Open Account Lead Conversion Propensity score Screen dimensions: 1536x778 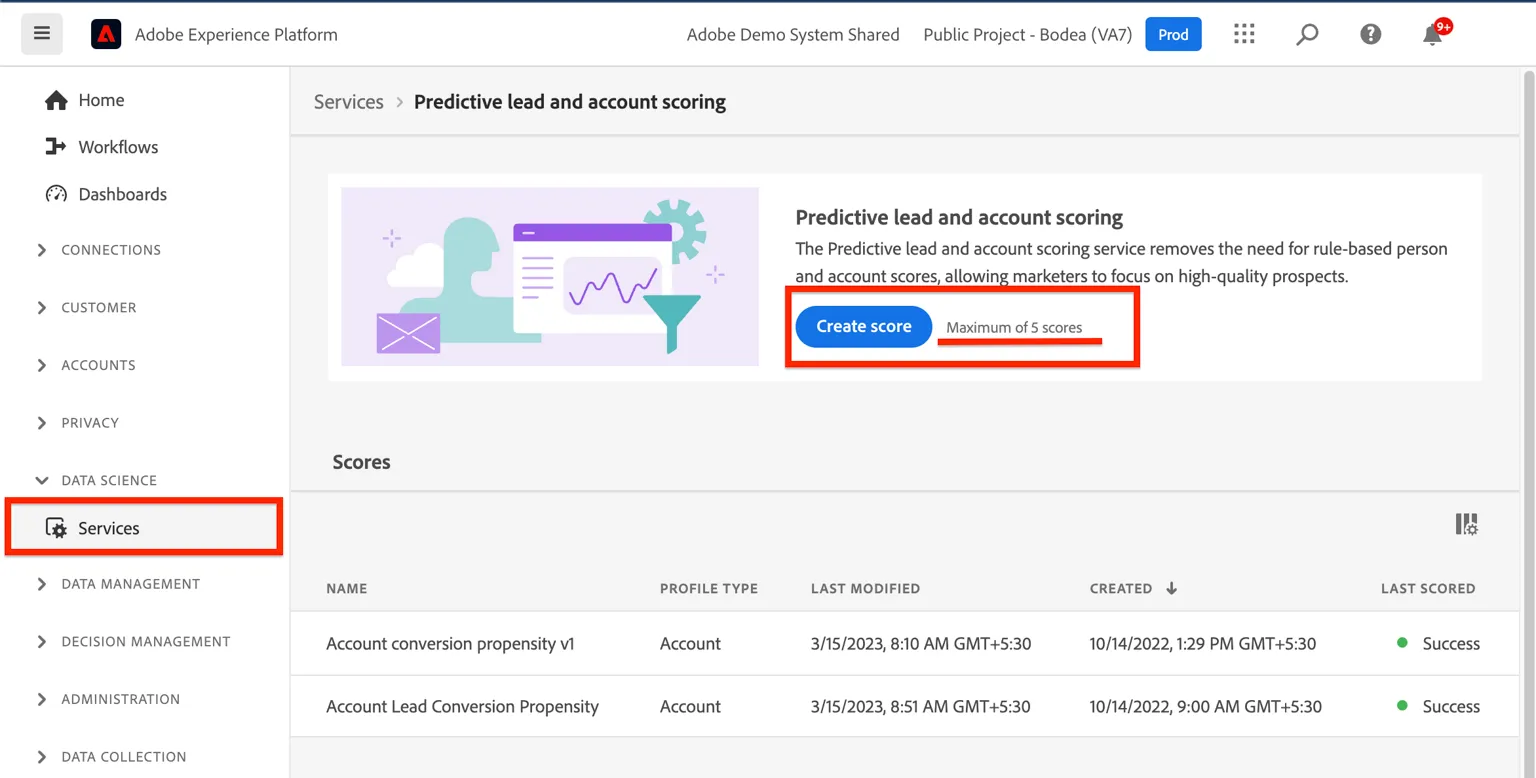click(x=462, y=707)
